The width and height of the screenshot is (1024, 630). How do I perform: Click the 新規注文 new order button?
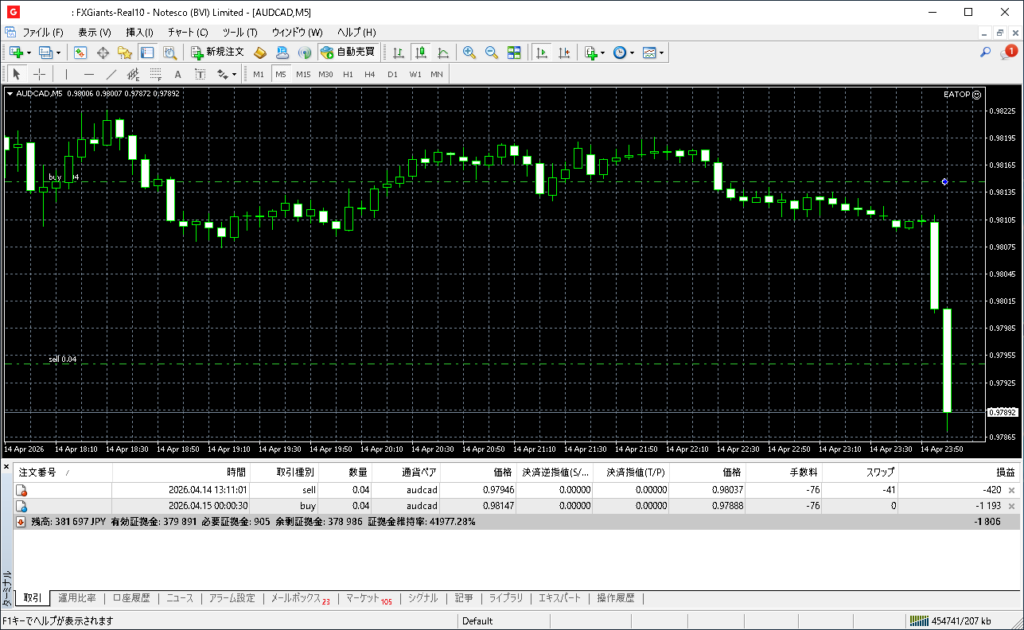point(216,52)
